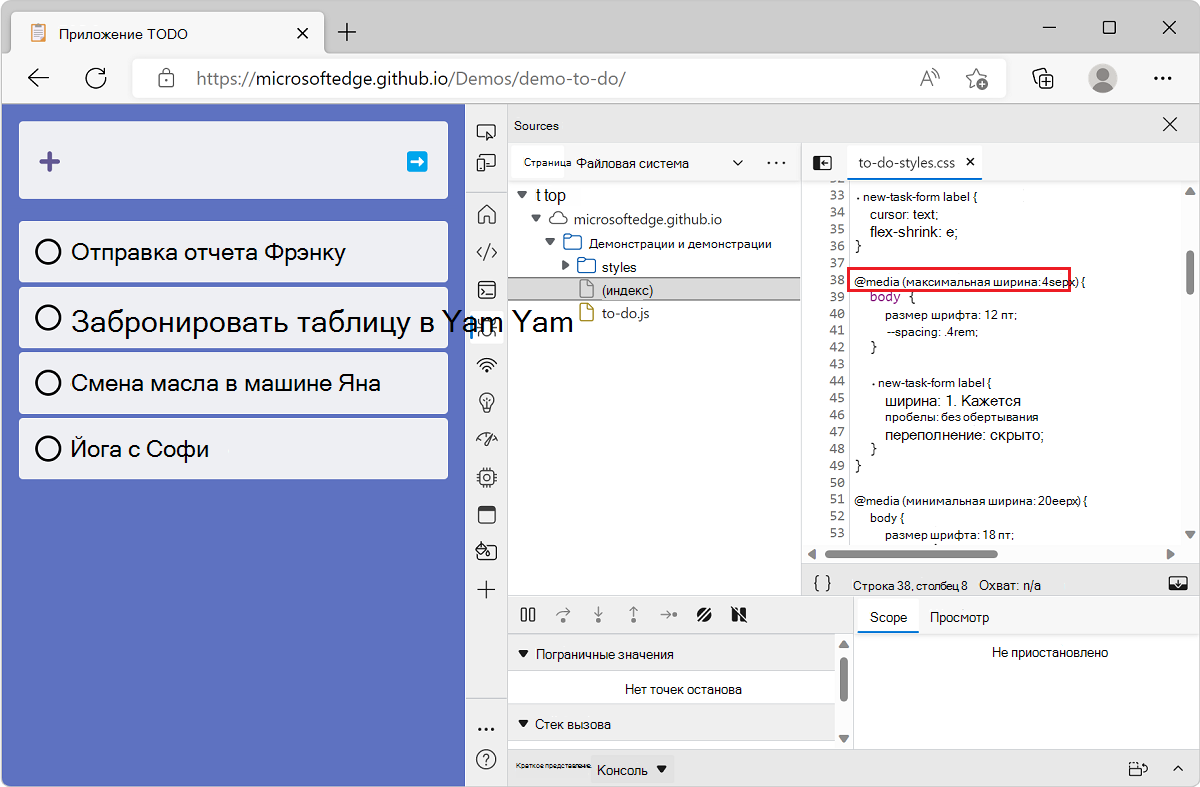
Task: Check the circle next to 'Йога с Софи'
Action: [48, 448]
